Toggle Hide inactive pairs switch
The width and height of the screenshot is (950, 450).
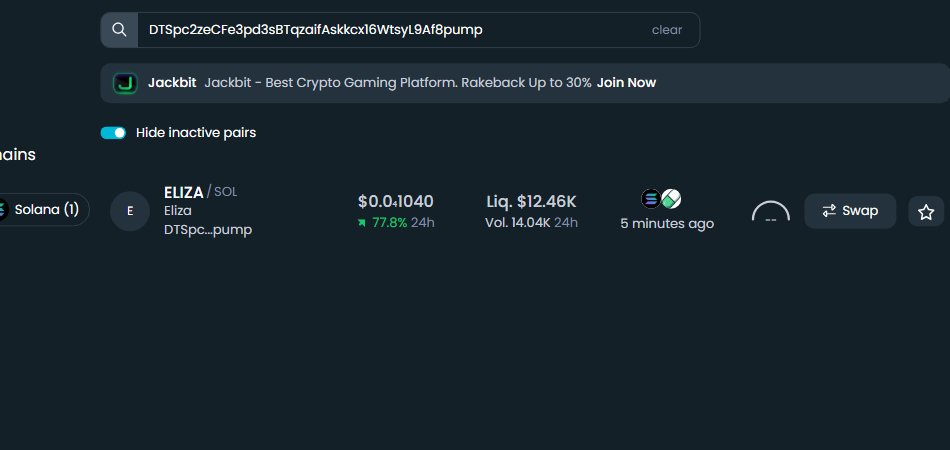pos(113,133)
